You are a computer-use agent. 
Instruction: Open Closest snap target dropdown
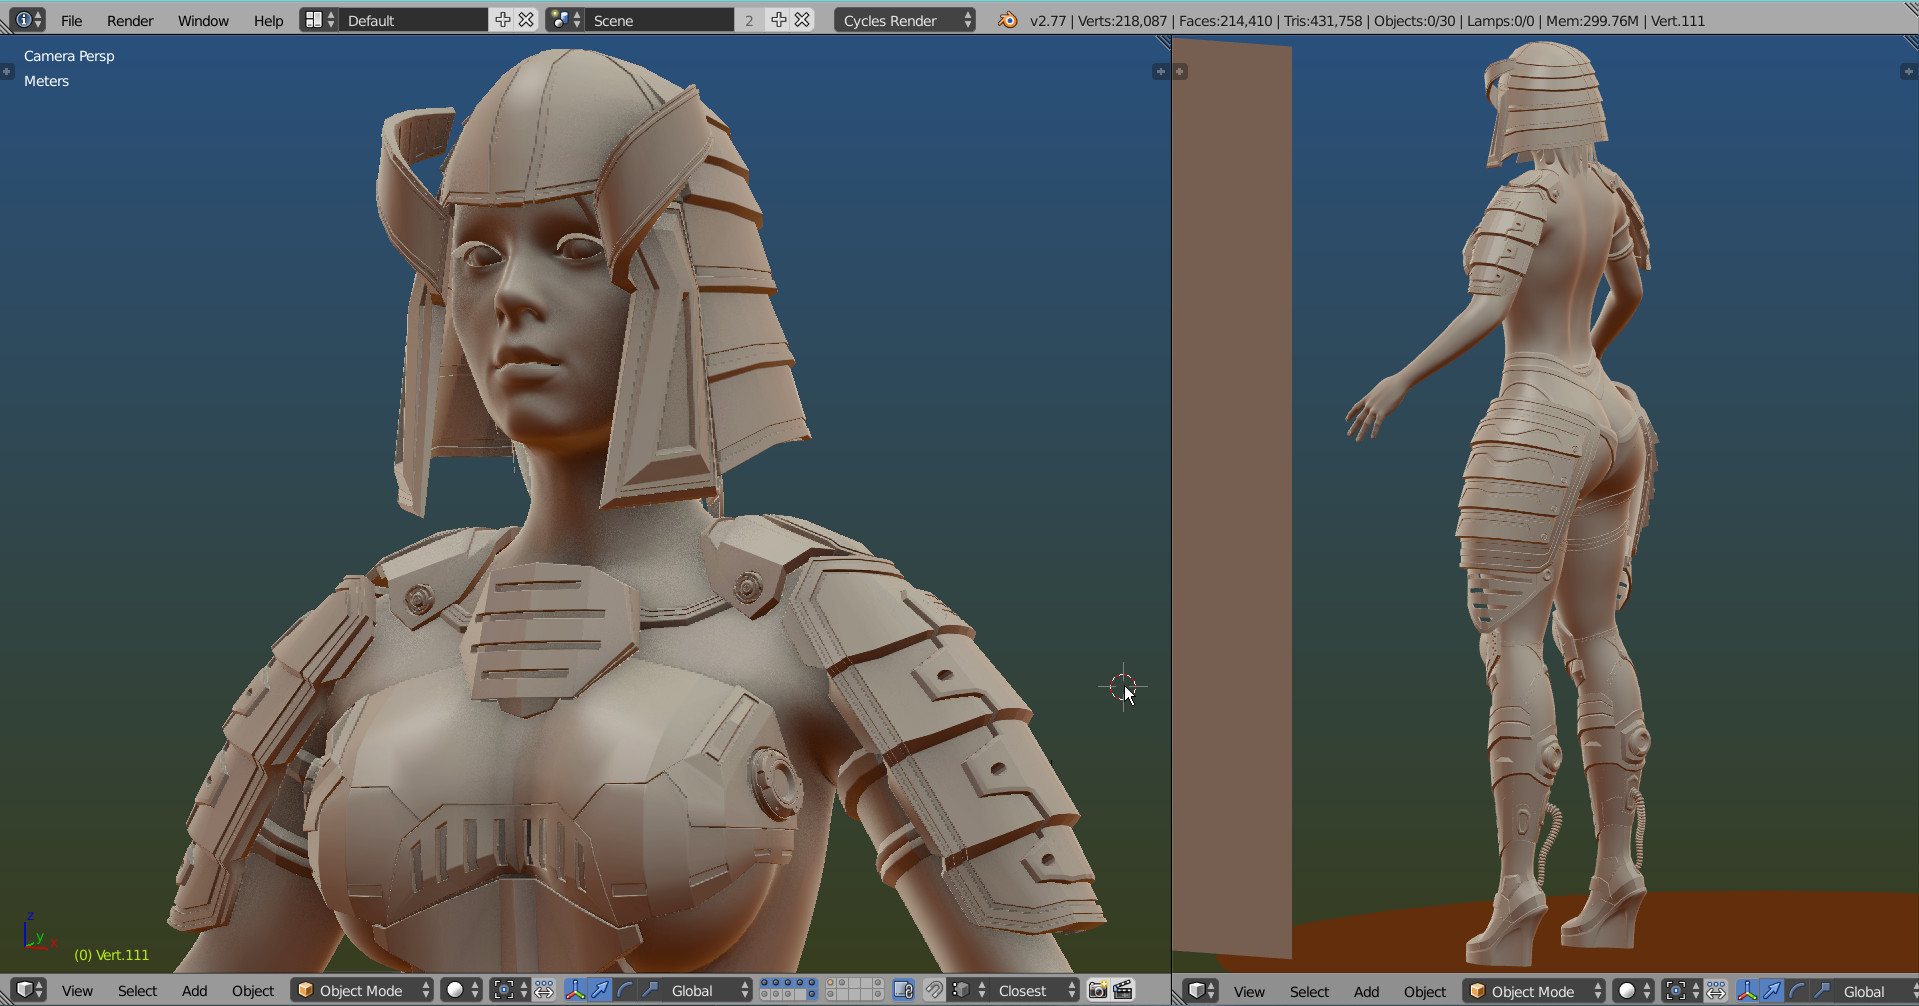pyautogui.click(x=1035, y=990)
